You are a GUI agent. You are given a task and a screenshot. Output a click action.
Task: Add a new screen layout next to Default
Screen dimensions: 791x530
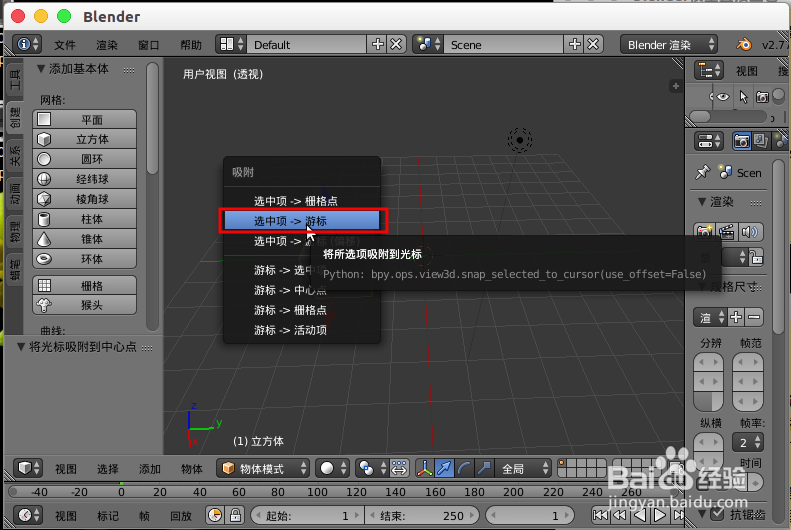[x=377, y=44]
